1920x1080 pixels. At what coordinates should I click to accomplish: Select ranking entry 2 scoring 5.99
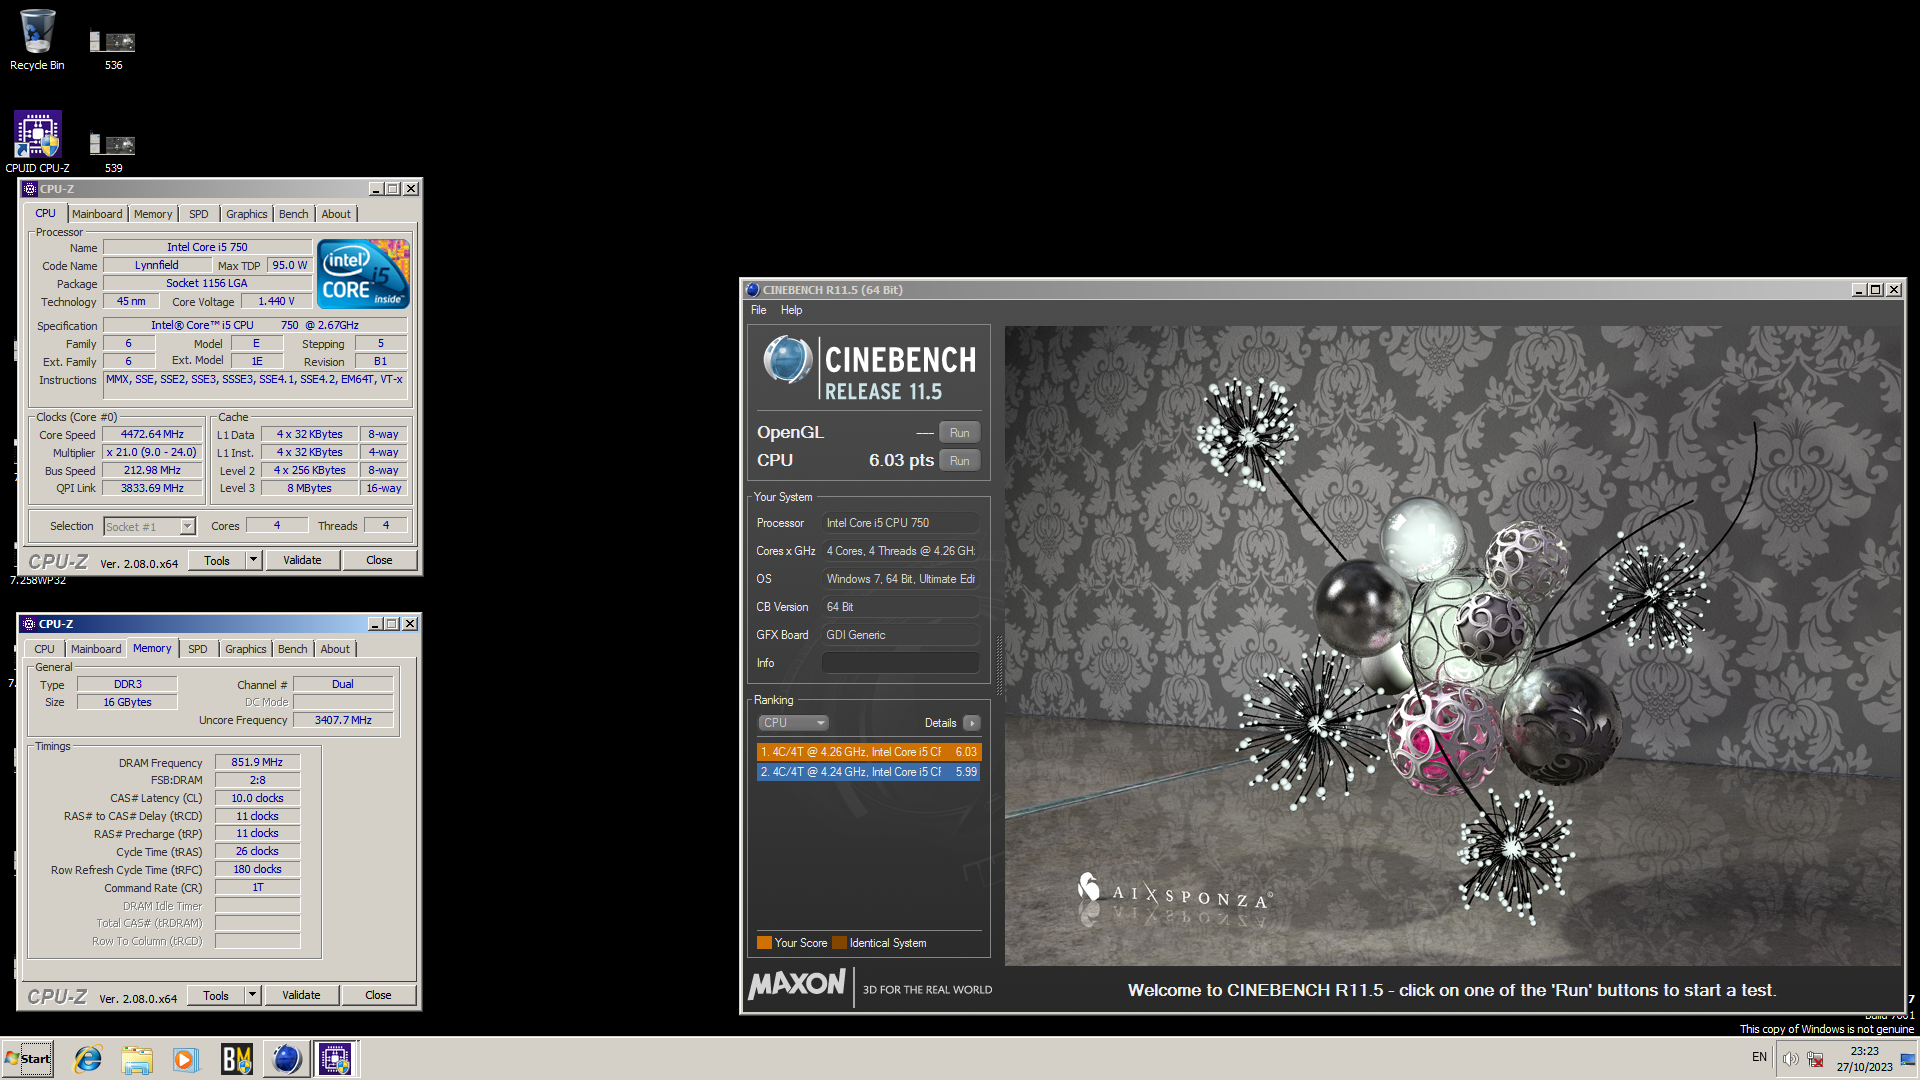coord(869,772)
